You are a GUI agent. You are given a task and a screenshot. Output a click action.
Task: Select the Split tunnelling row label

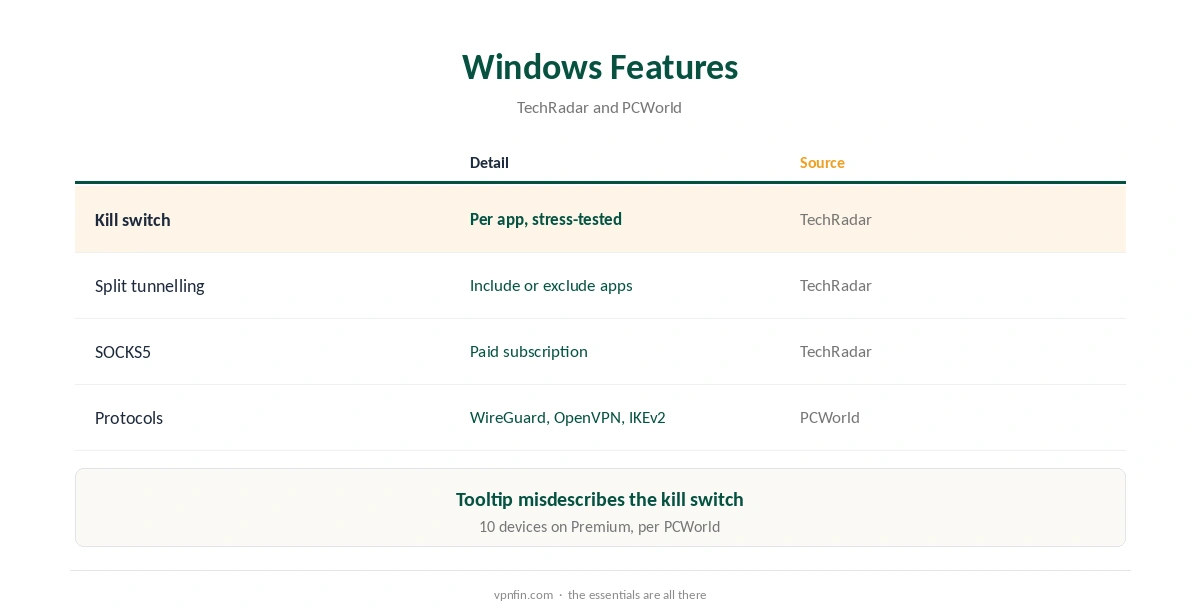150,286
